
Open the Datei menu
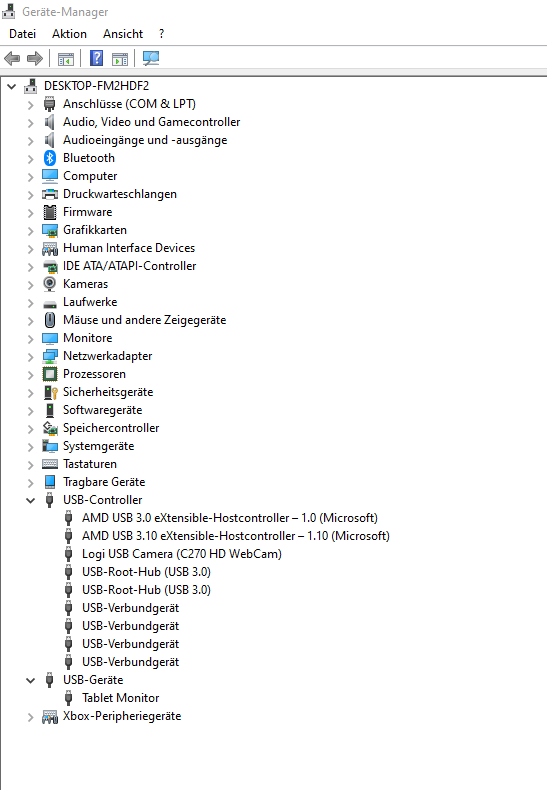[23, 34]
